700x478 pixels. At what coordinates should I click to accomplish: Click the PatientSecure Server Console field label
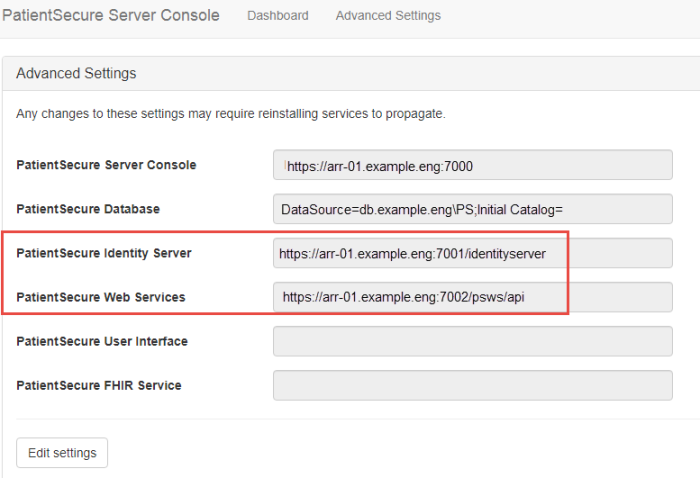pos(106,165)
